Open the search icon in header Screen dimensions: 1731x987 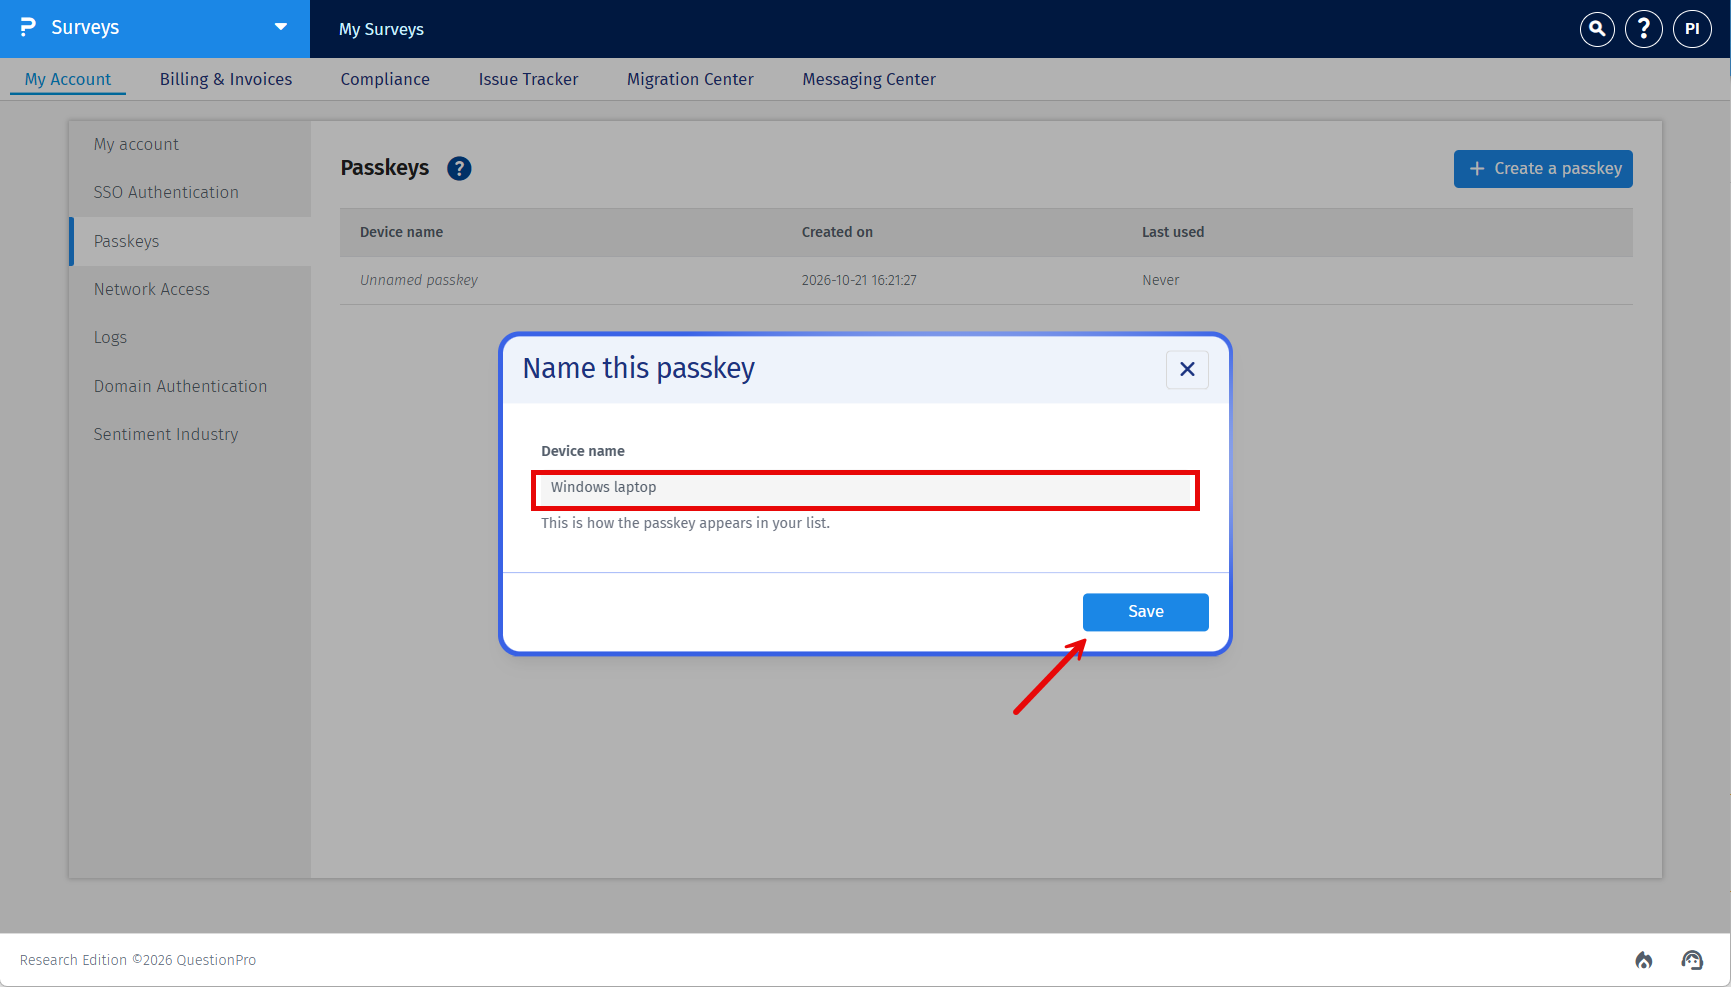1597,29
